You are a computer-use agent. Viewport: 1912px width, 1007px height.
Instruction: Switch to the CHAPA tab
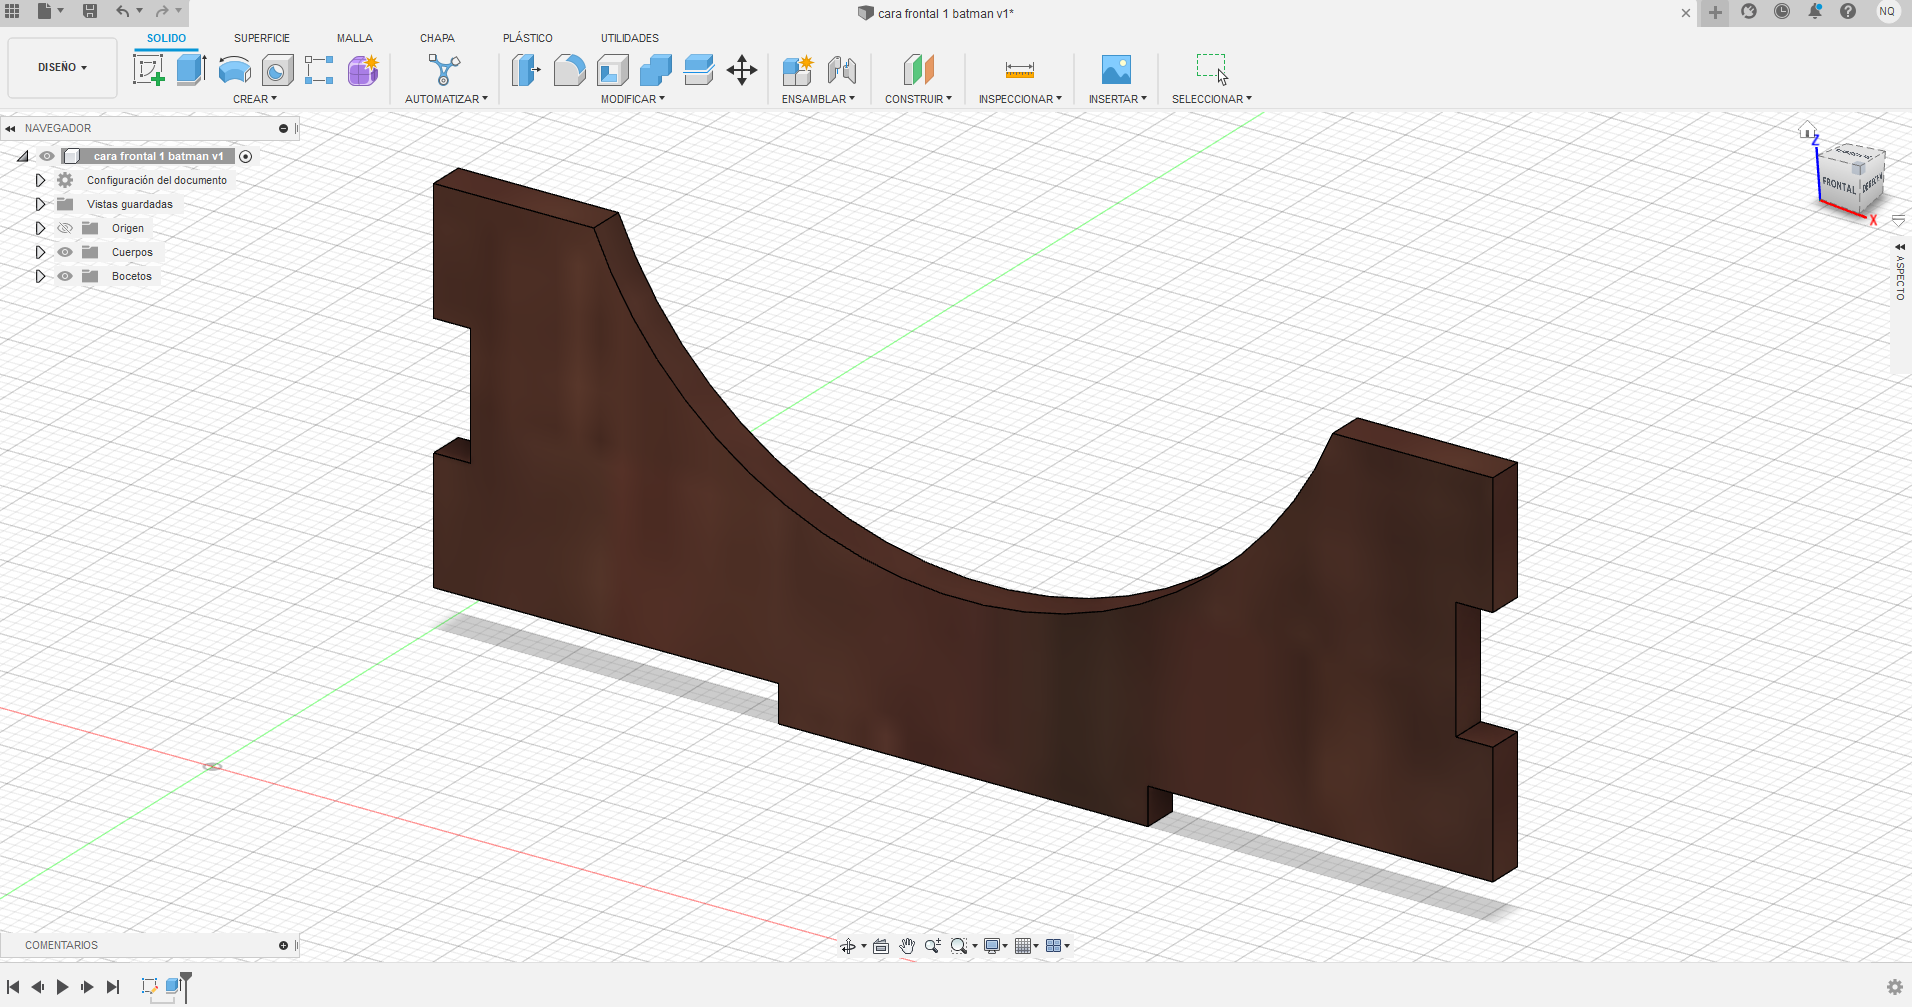tap(437, 38)
